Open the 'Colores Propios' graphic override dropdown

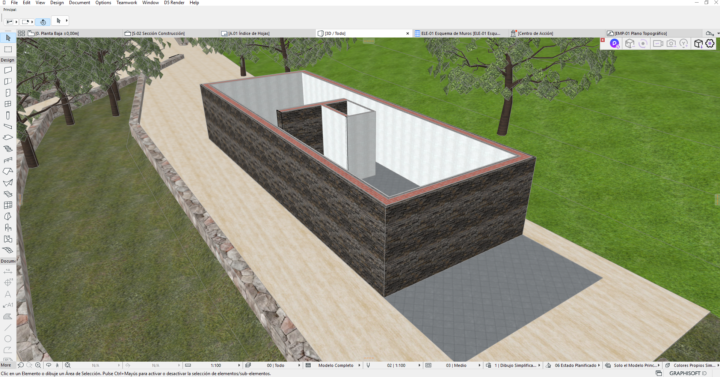pyautogui.click(x=691, y=366)
